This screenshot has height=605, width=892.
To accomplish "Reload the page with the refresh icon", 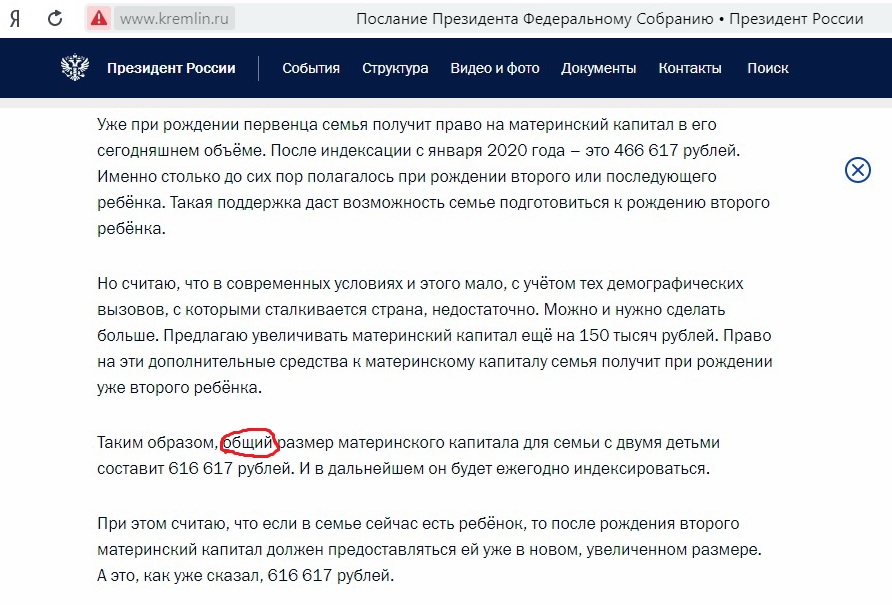I will pos(56,18).
